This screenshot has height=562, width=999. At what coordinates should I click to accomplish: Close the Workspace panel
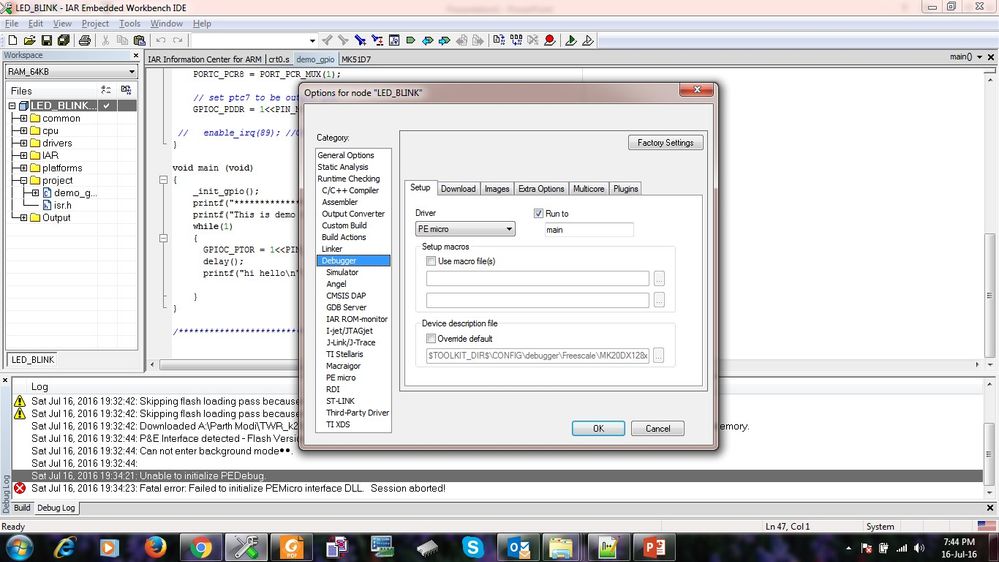[136, 55]
